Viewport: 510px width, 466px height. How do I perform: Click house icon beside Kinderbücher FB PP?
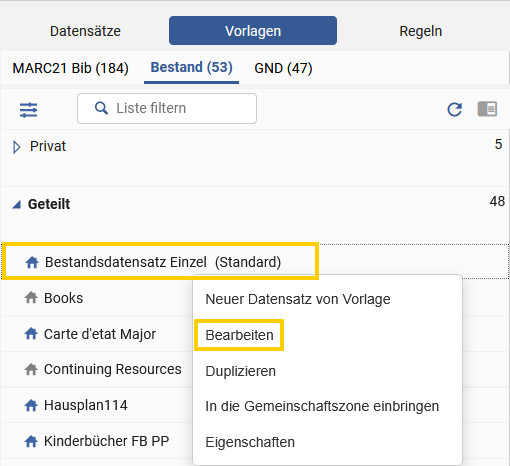point(31,441)
